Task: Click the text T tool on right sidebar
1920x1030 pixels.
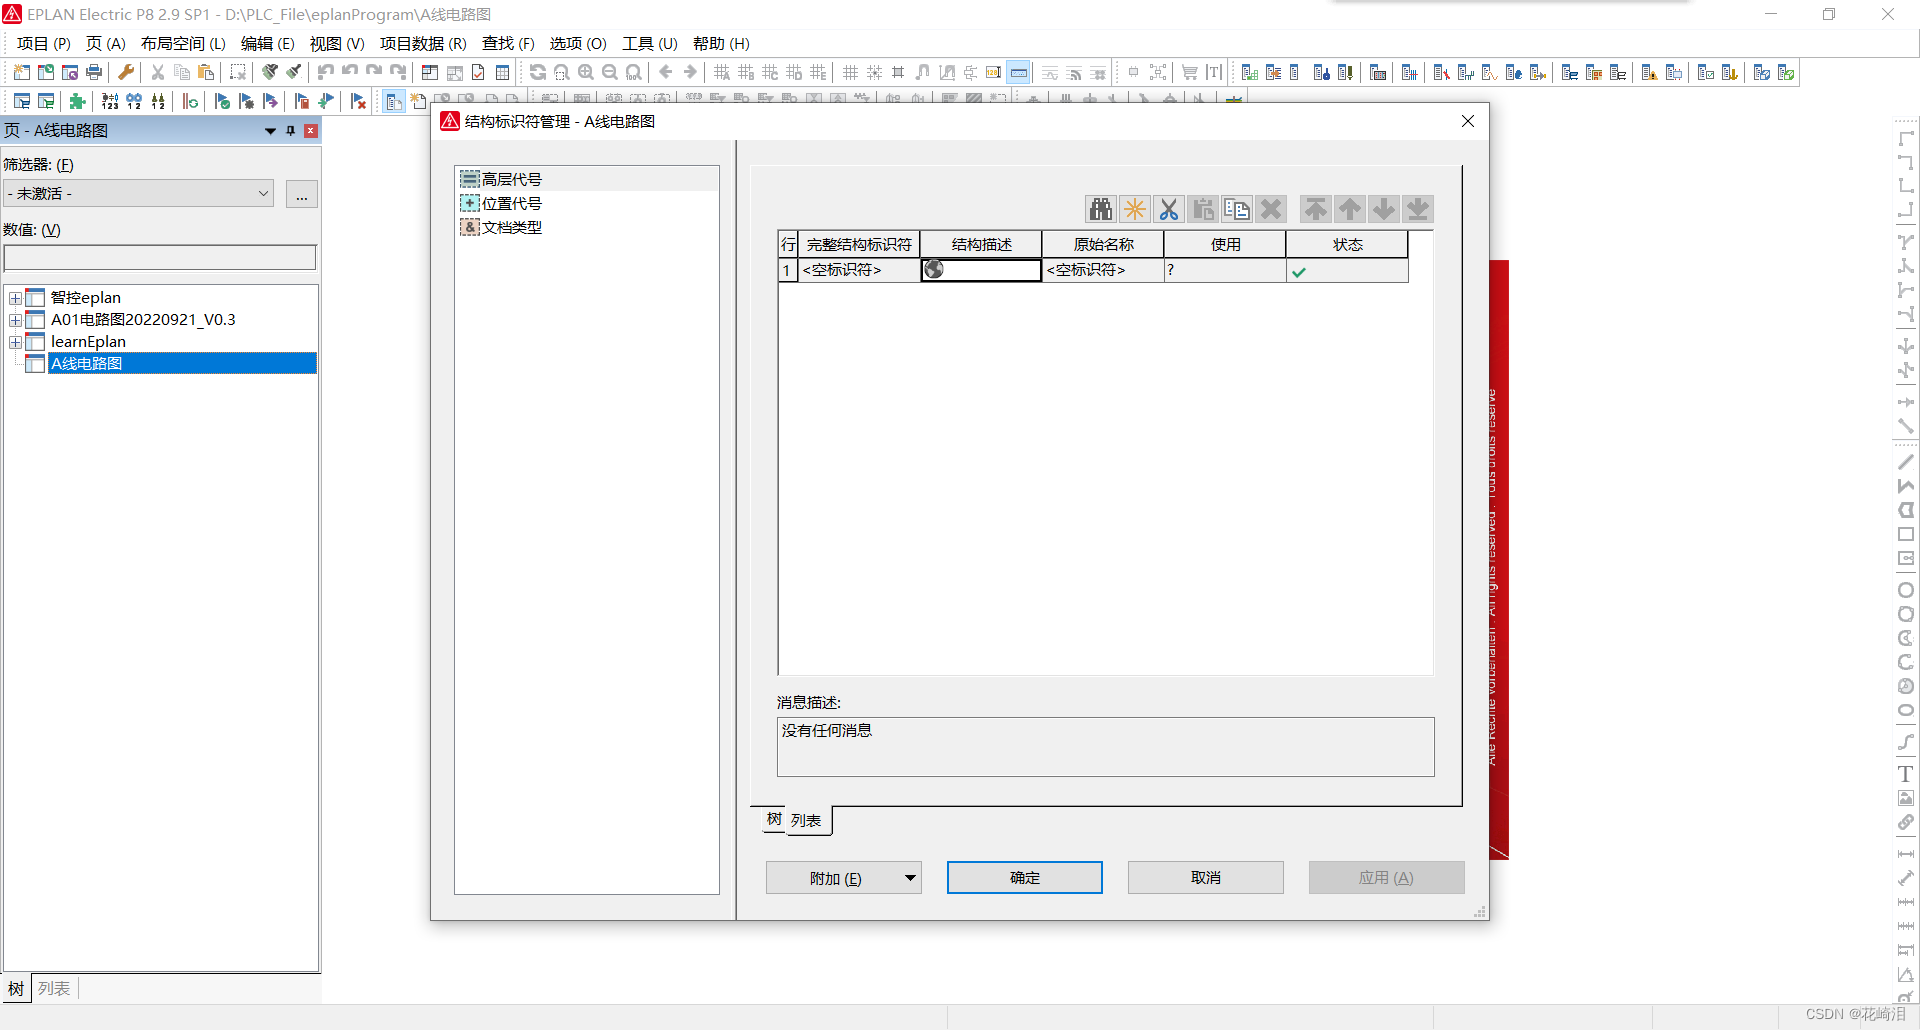Action: click(x=1906, y=774)
